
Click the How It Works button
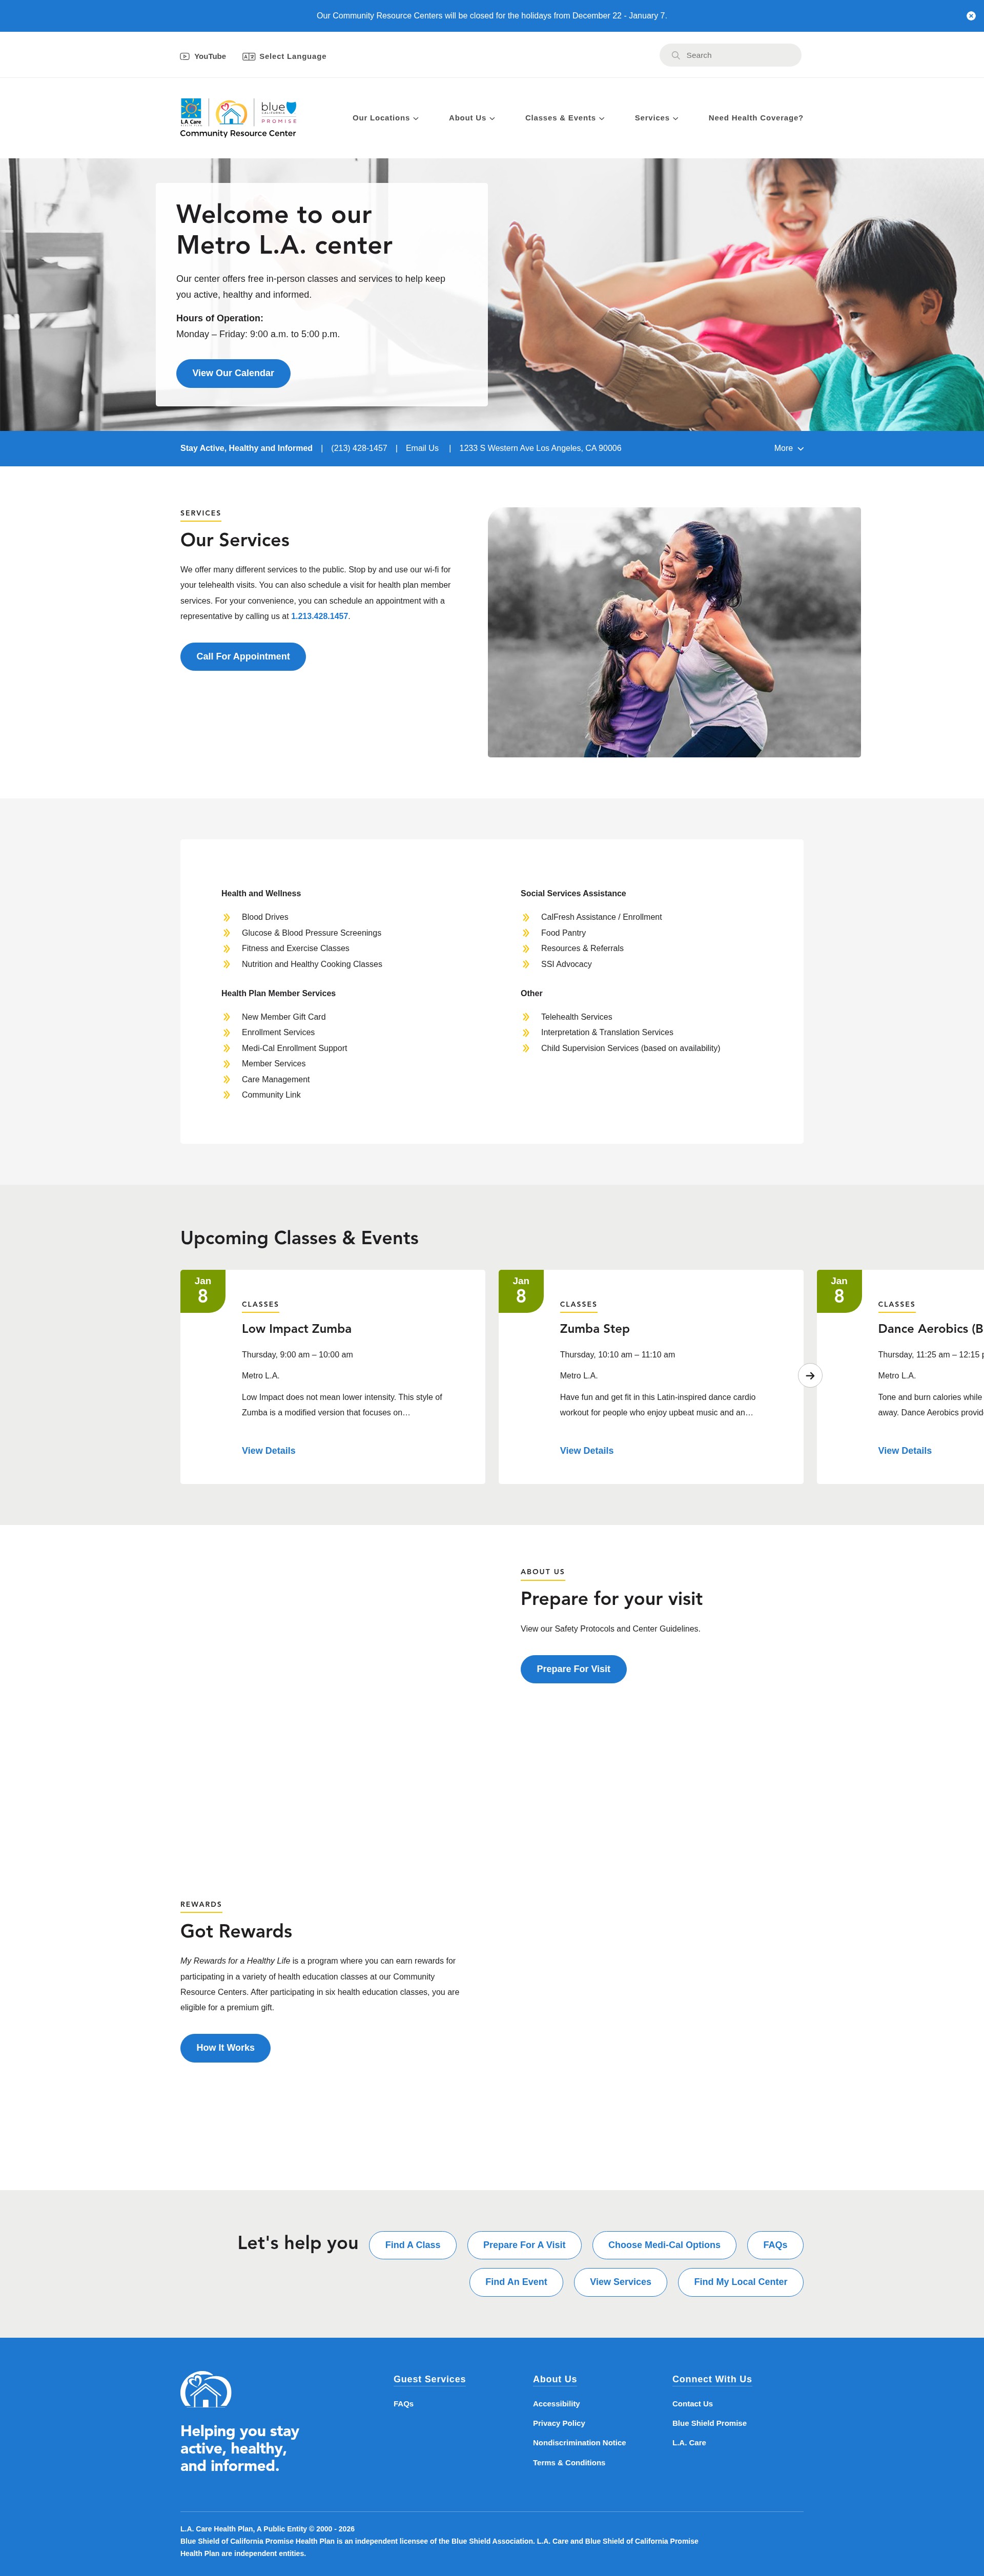(225, 2048)
